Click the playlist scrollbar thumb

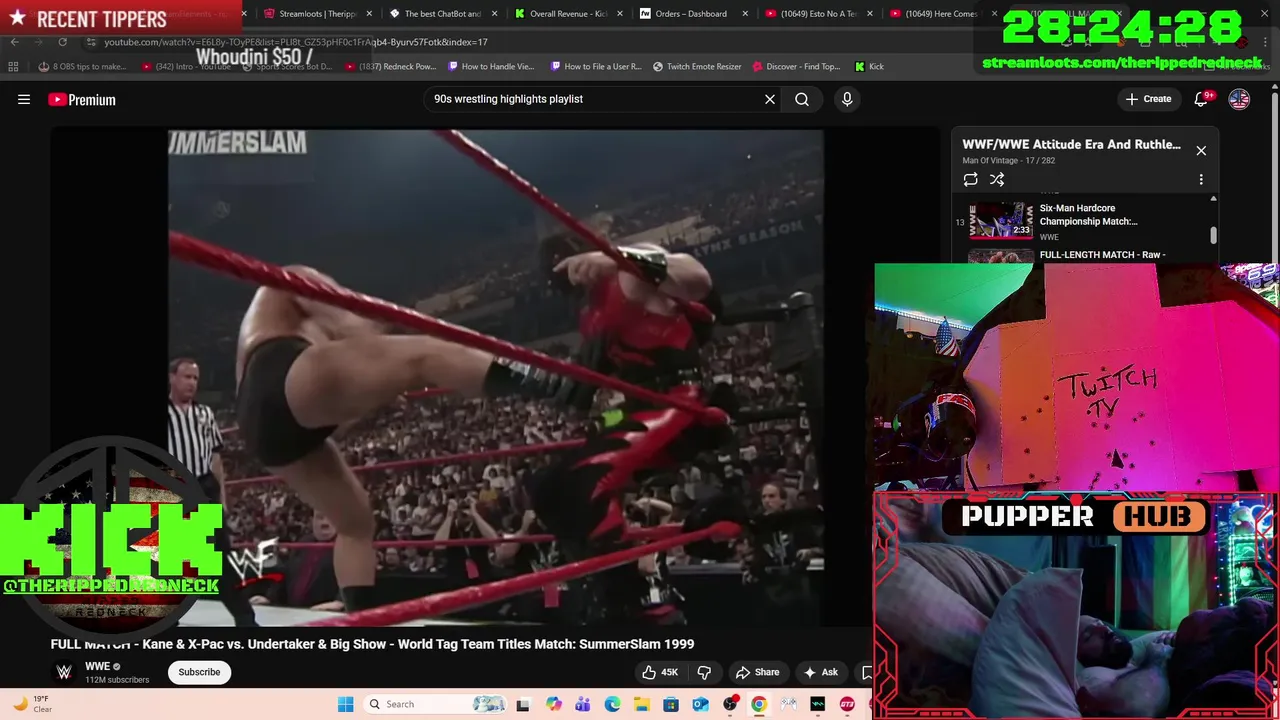pyautogui.click(x=1214, y=235)
